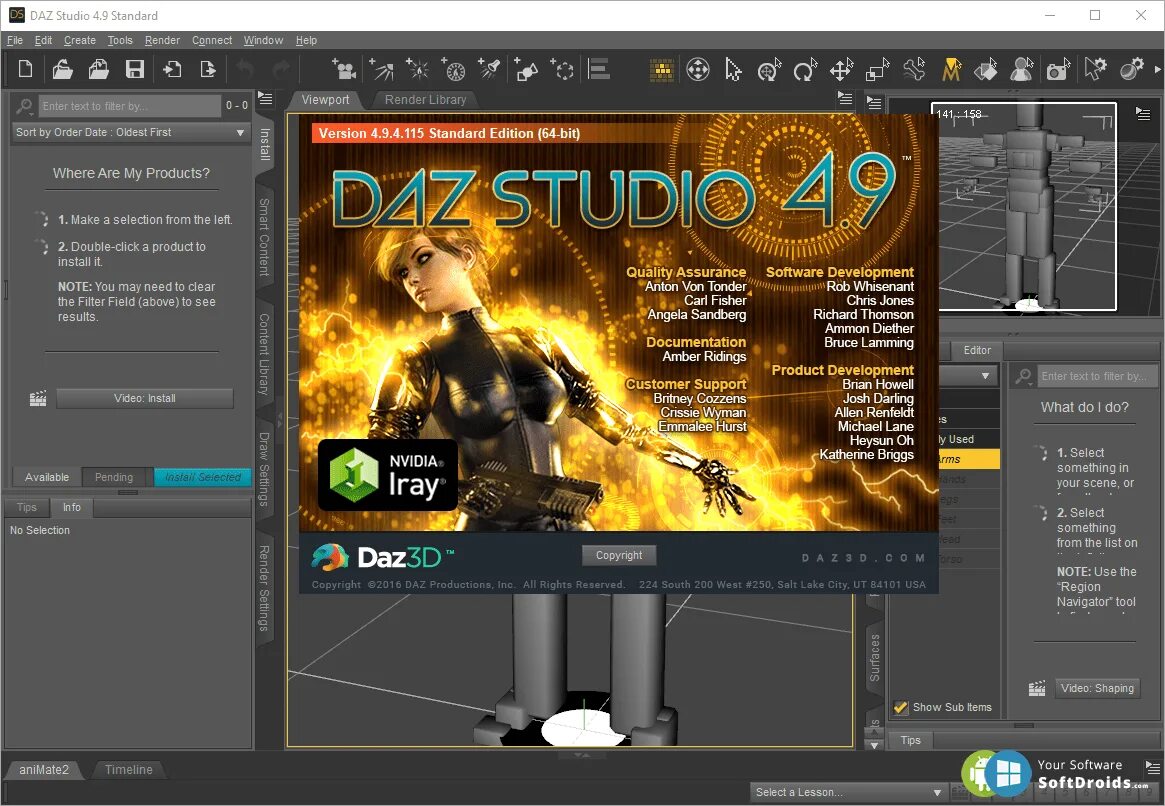
Task: Open the Draw Settings side tab
Action: click(265, 469)
